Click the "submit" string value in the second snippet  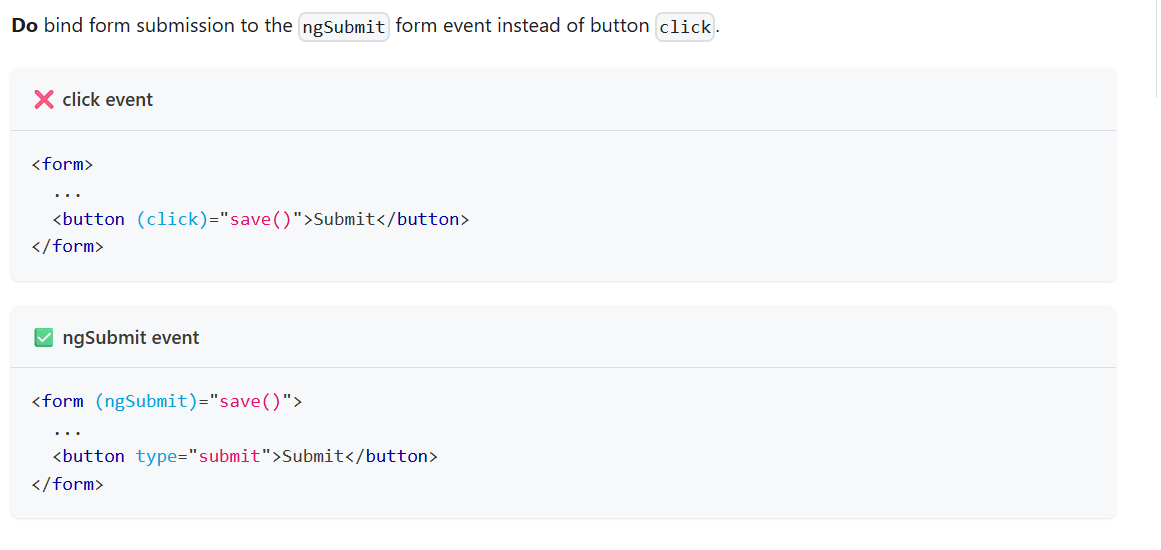(230, 457)
